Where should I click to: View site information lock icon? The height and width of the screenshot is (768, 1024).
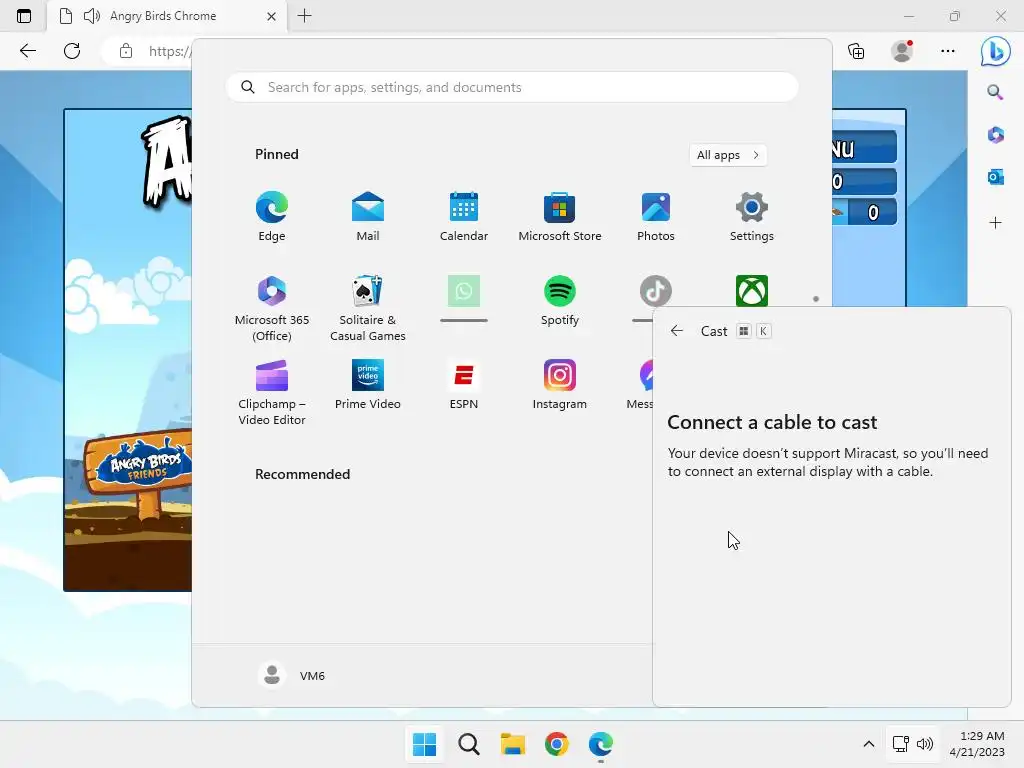(x=126, y=51)
